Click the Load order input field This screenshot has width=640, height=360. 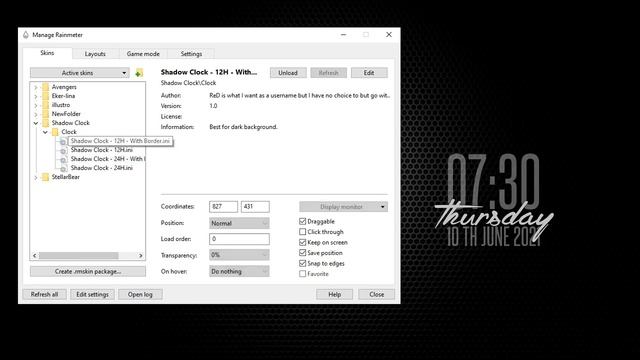tap(239, 239)
